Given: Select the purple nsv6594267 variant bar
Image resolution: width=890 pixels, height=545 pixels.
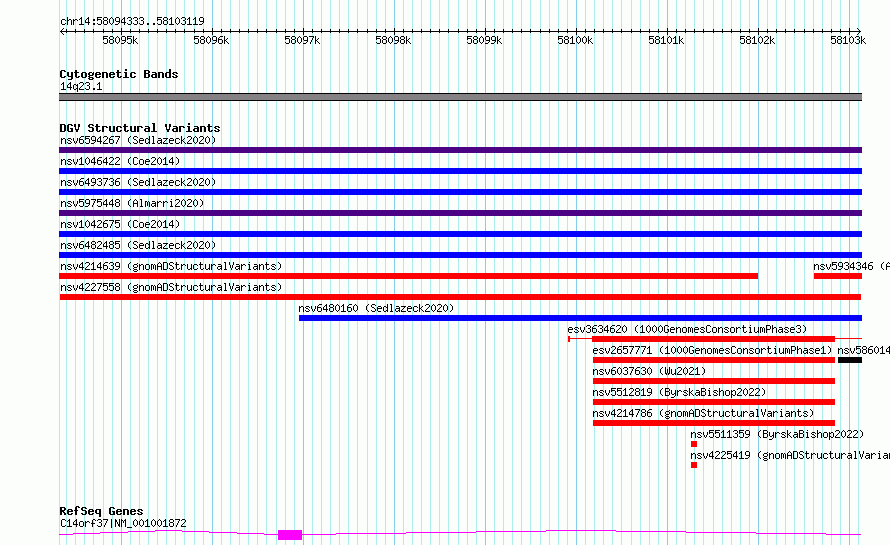Looking at the screenshot, I should 460,150.
